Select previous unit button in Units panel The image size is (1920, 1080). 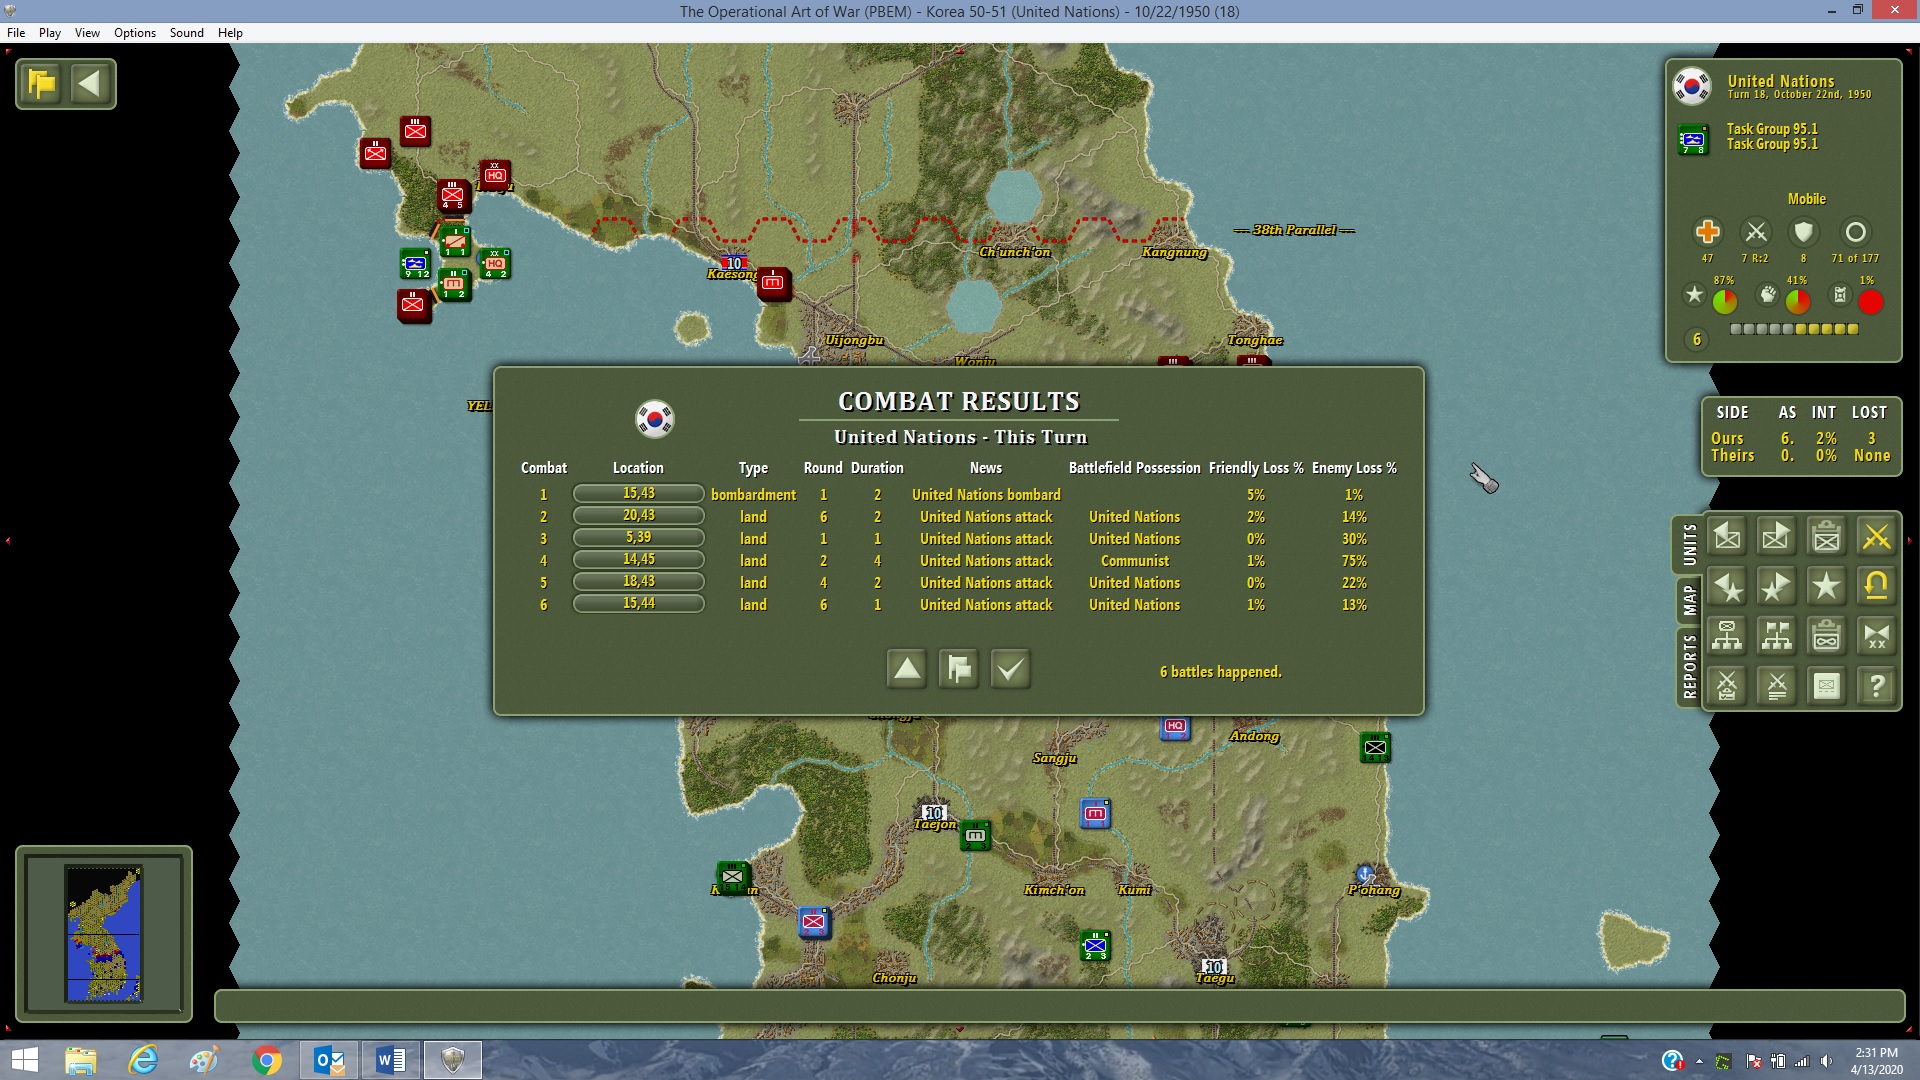tap(1727, 537)
